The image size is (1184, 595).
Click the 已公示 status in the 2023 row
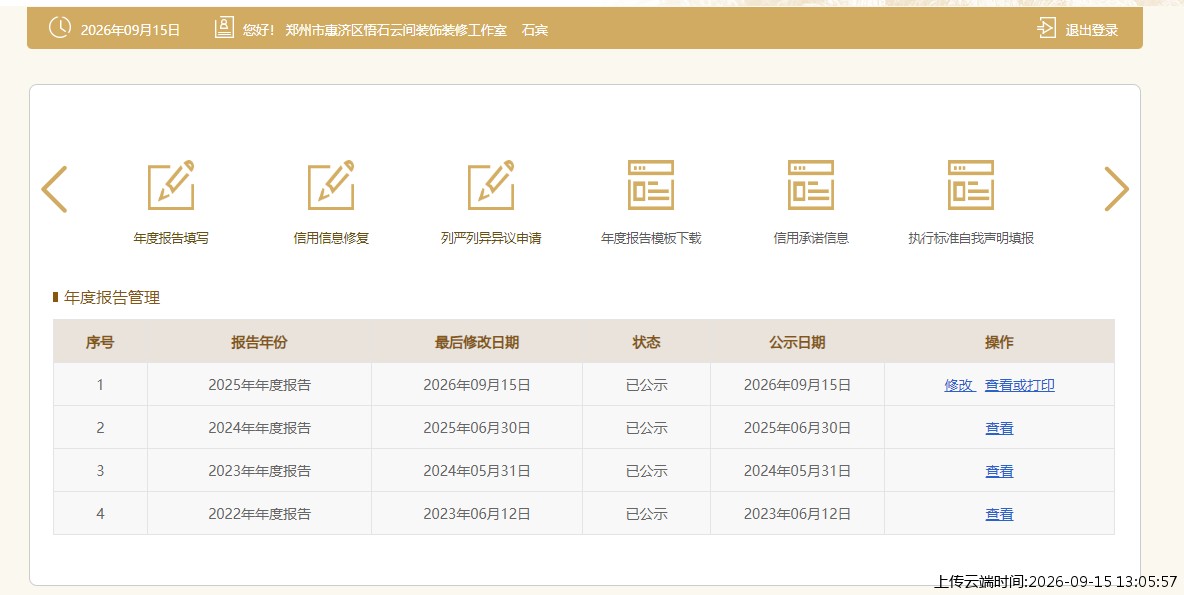coord(646,471)
